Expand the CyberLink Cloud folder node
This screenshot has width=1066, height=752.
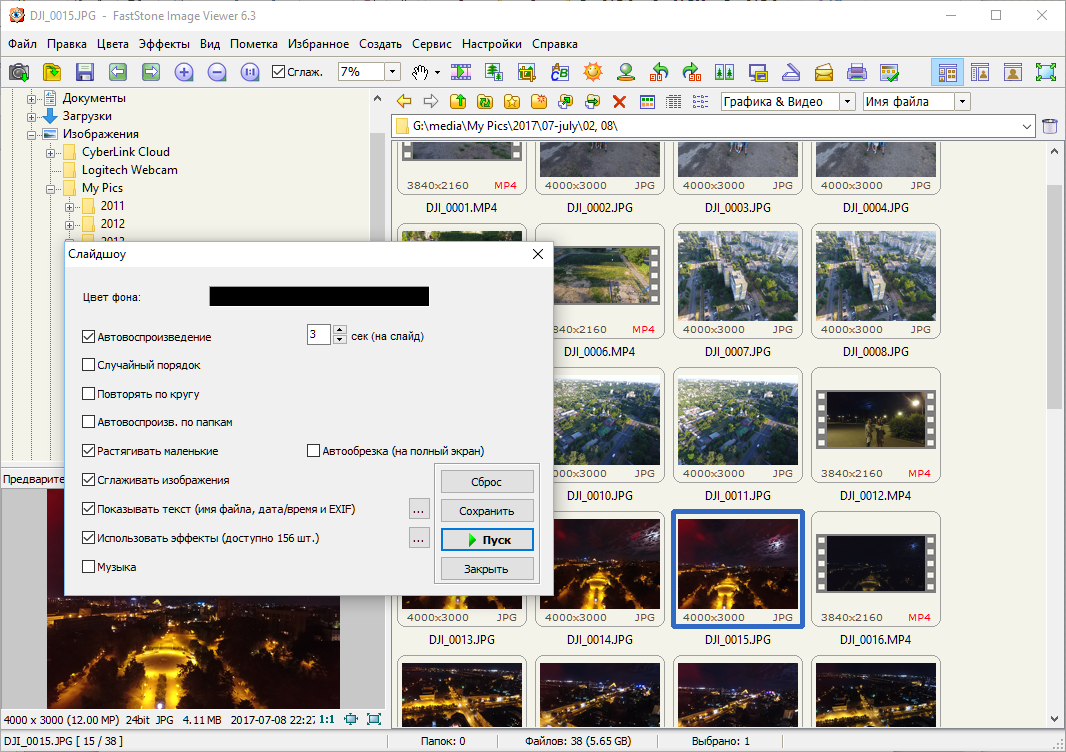(50, 152)
